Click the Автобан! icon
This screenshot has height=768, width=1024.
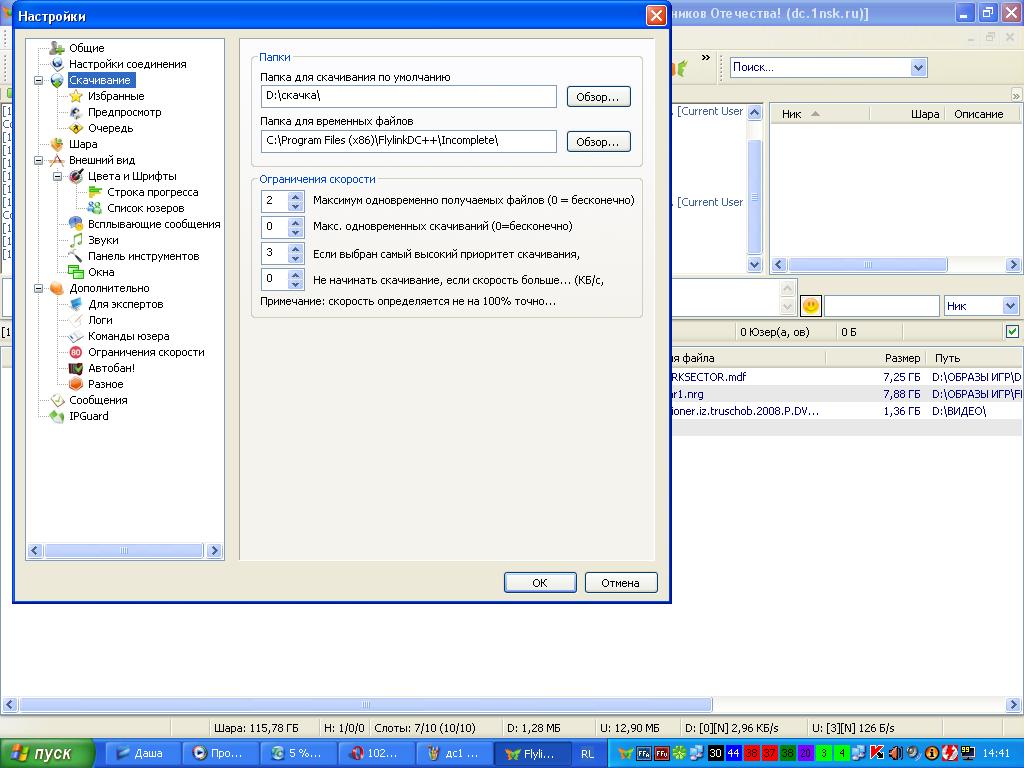(x=76, y=368)
